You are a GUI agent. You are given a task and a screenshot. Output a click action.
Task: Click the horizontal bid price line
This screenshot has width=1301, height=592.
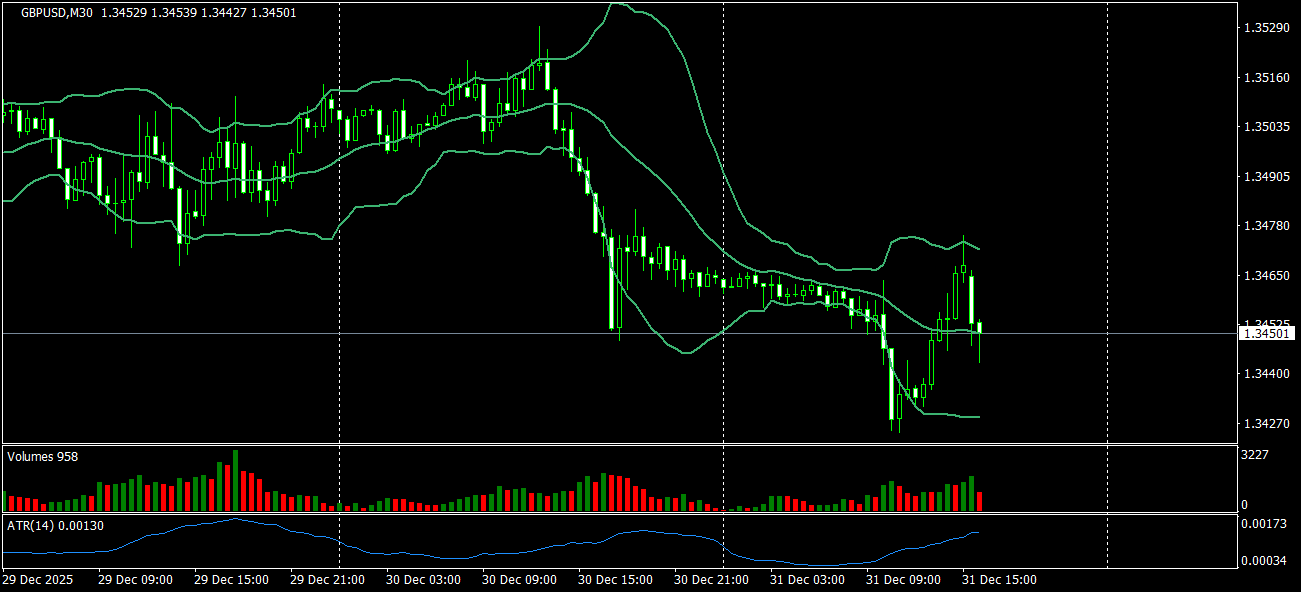pos(620,333)
